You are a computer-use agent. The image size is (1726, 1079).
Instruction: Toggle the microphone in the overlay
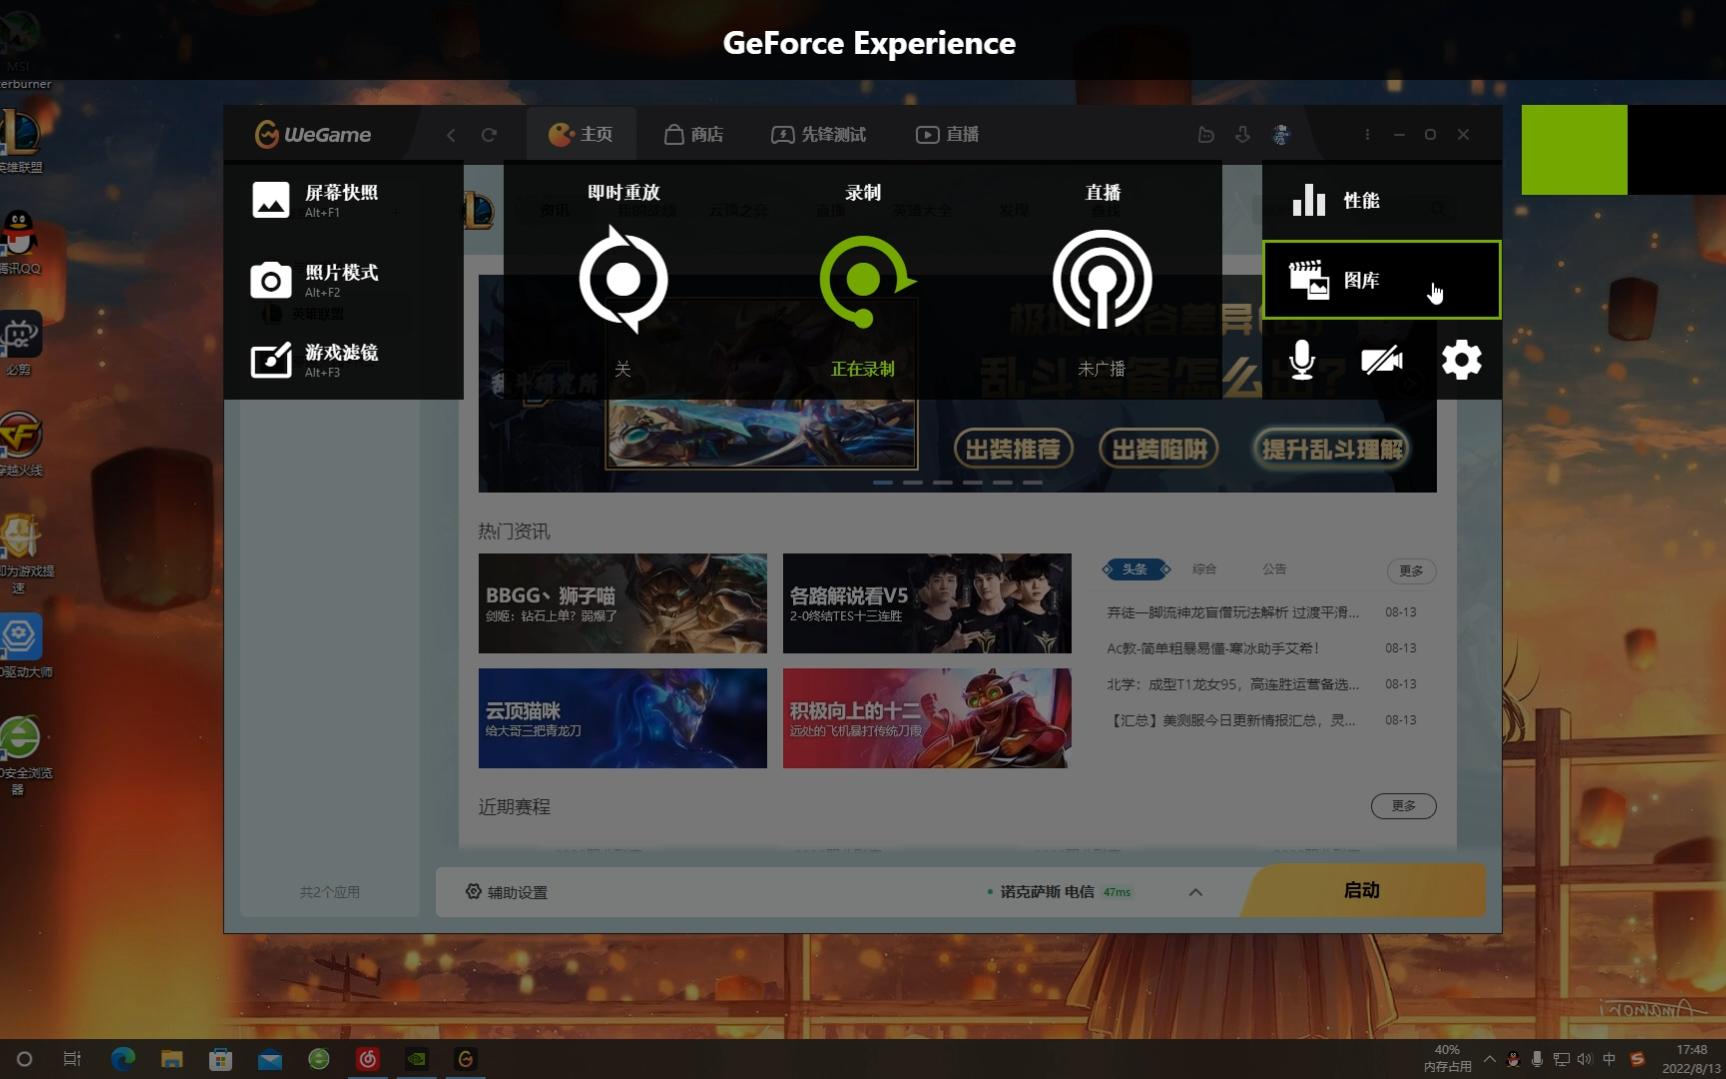(x=1301, y=360)
